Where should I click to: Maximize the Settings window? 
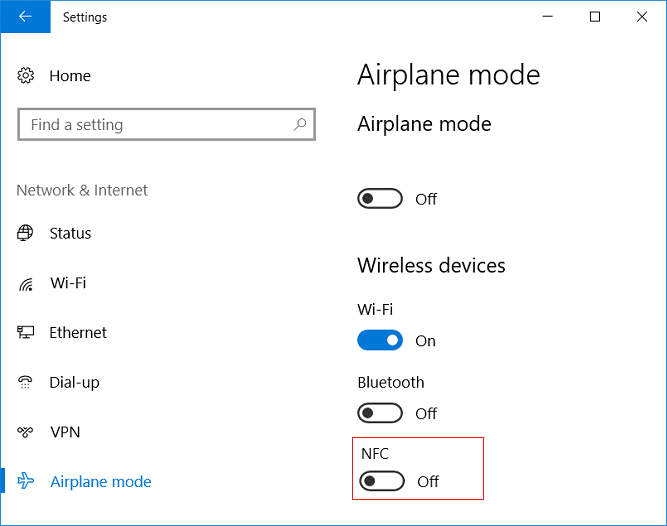tap(595, 17)
